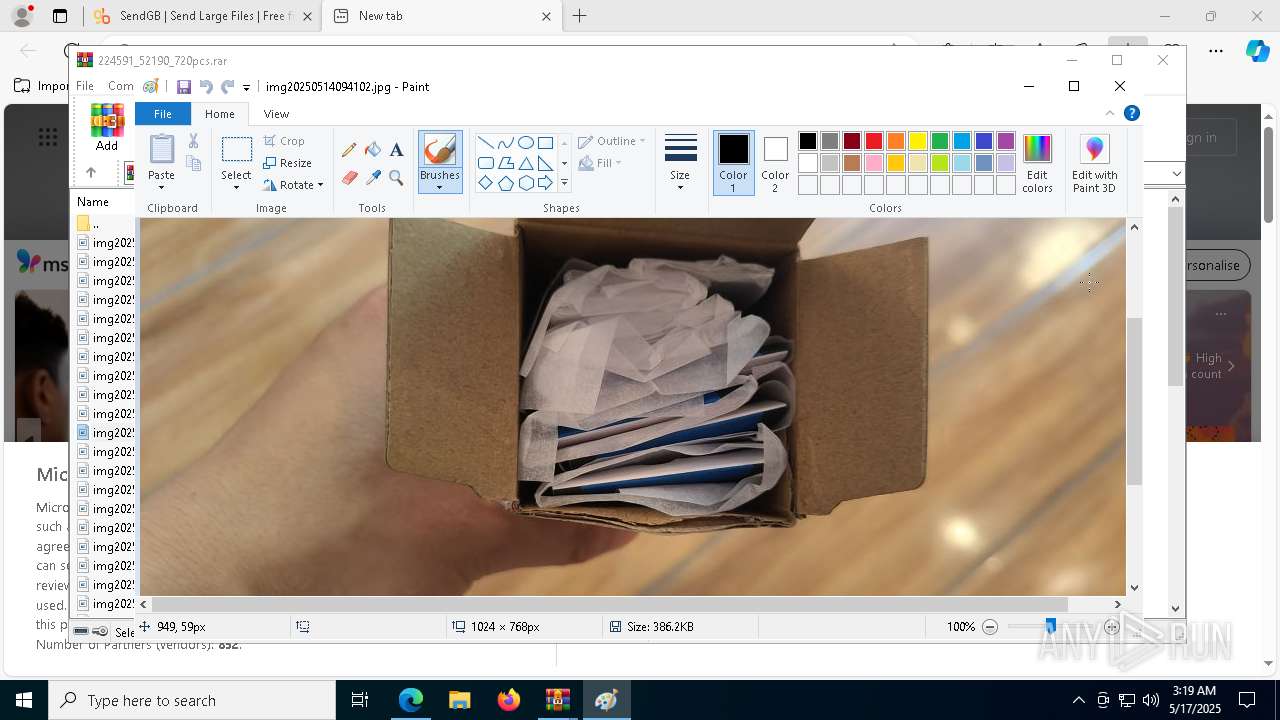Open the Paste dropdown arrow
1280x720 pixels.
[161, 188]
